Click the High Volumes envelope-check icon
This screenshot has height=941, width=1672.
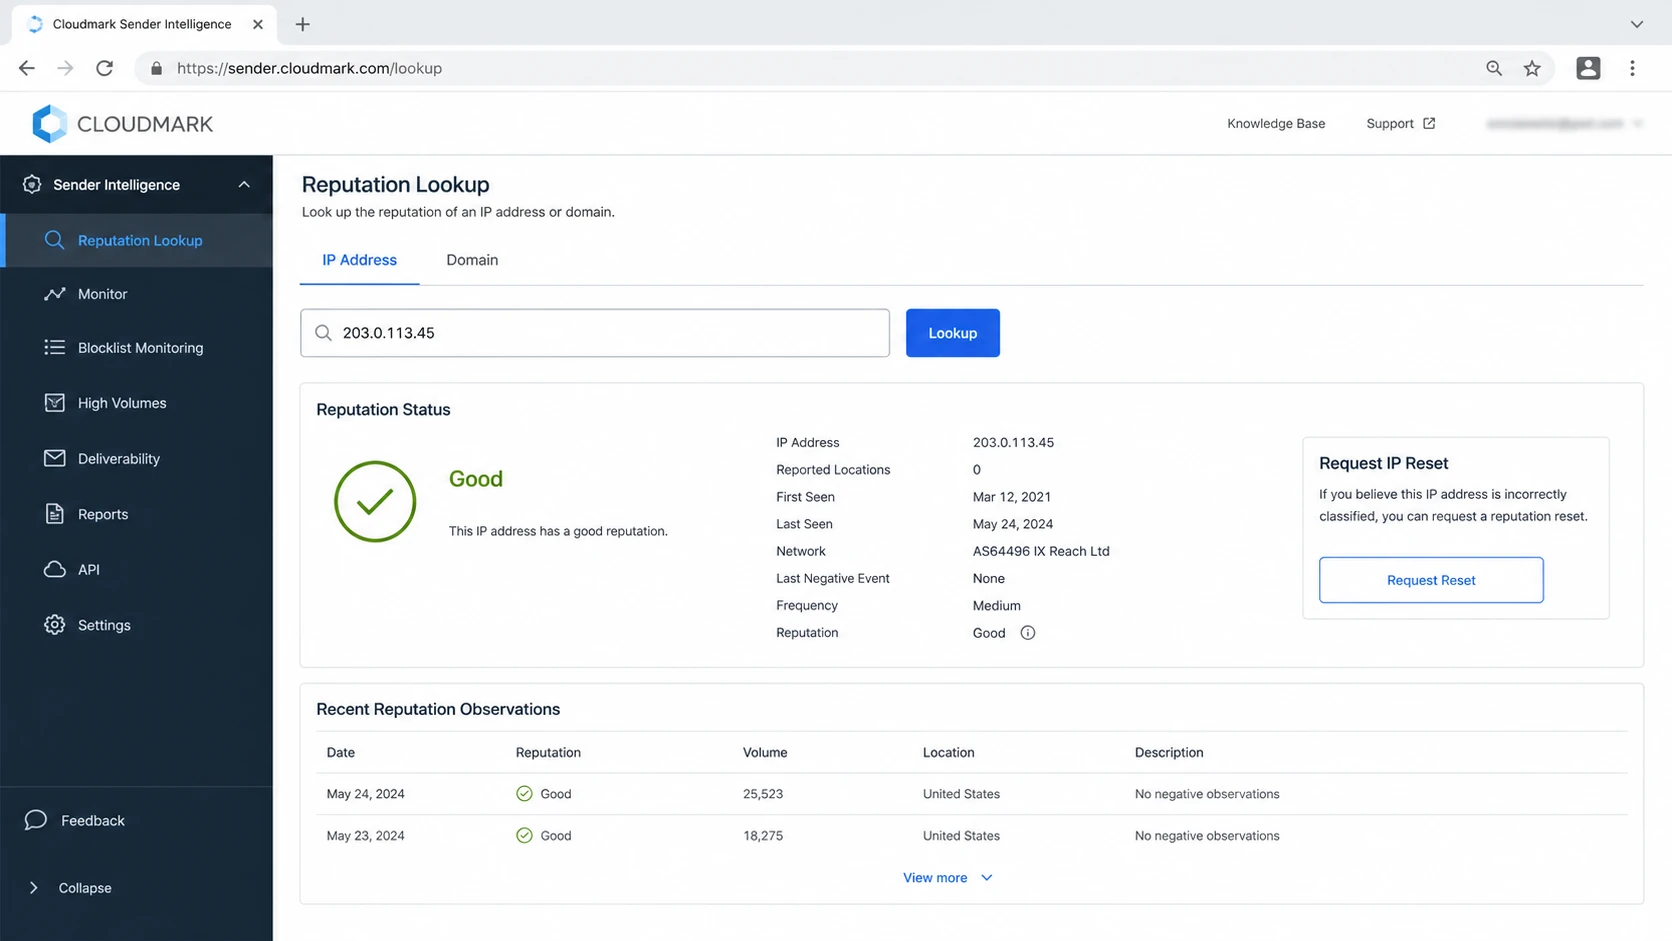54,402
